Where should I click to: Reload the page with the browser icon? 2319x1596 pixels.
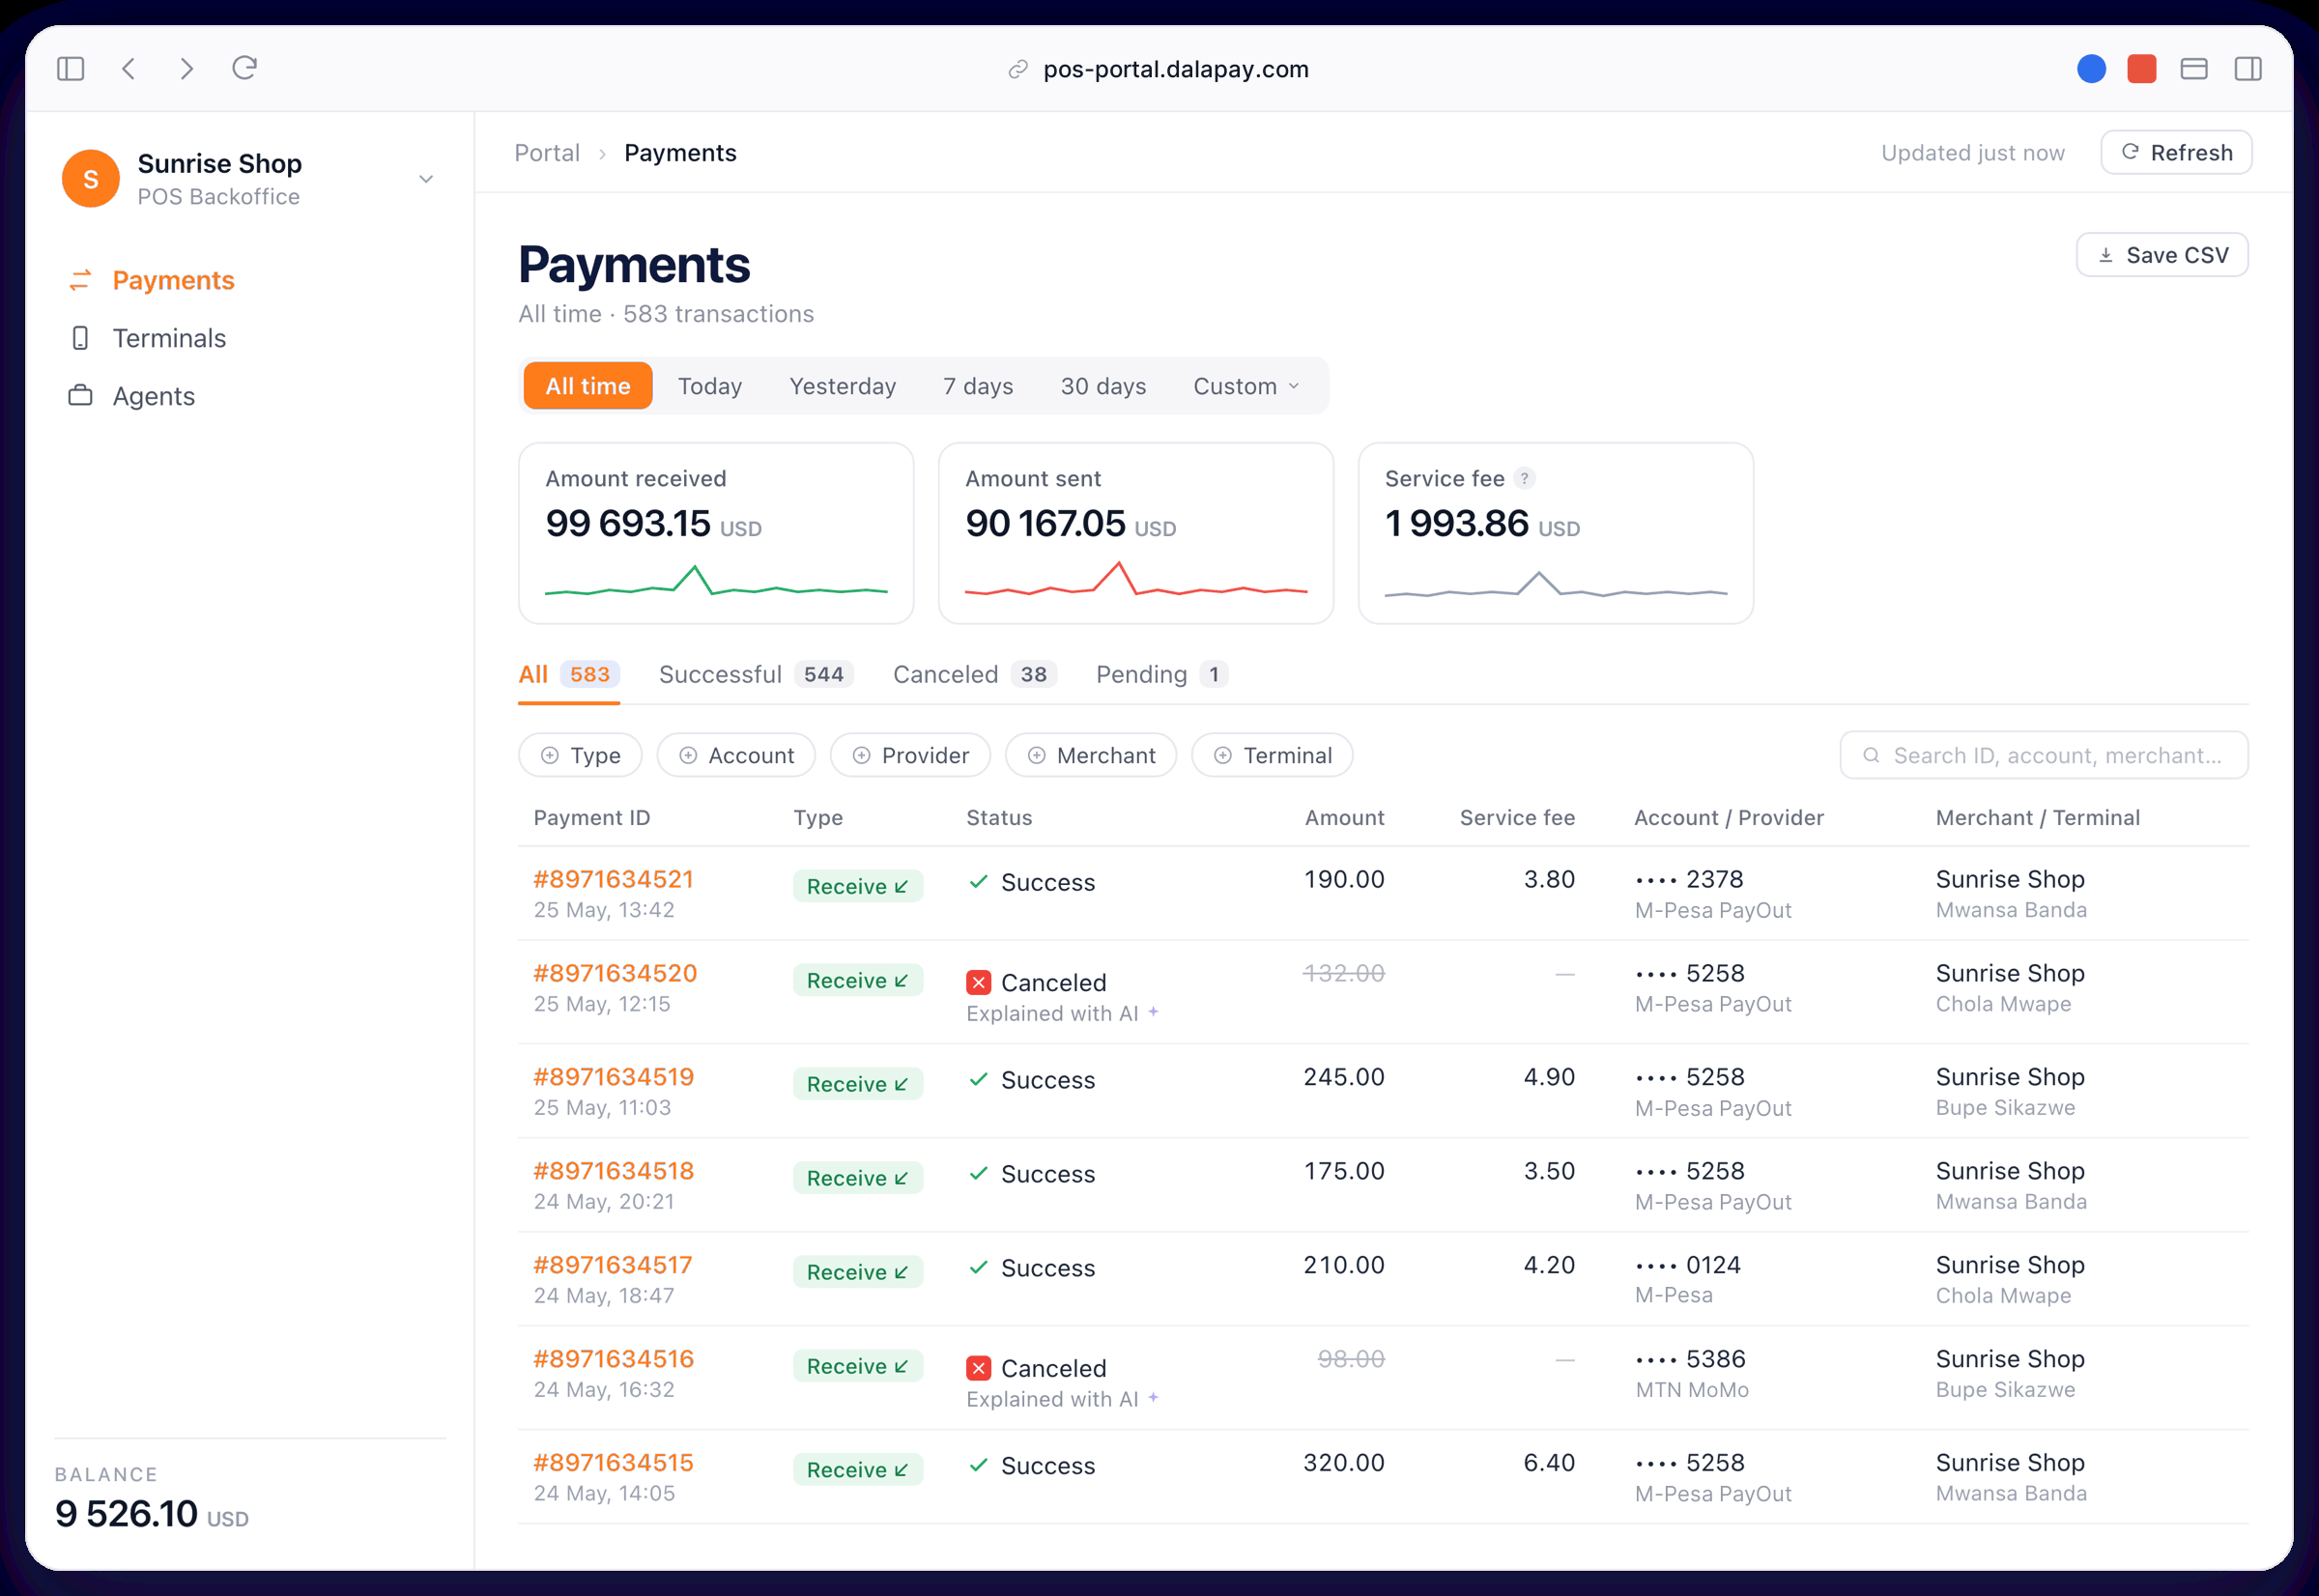245,68
